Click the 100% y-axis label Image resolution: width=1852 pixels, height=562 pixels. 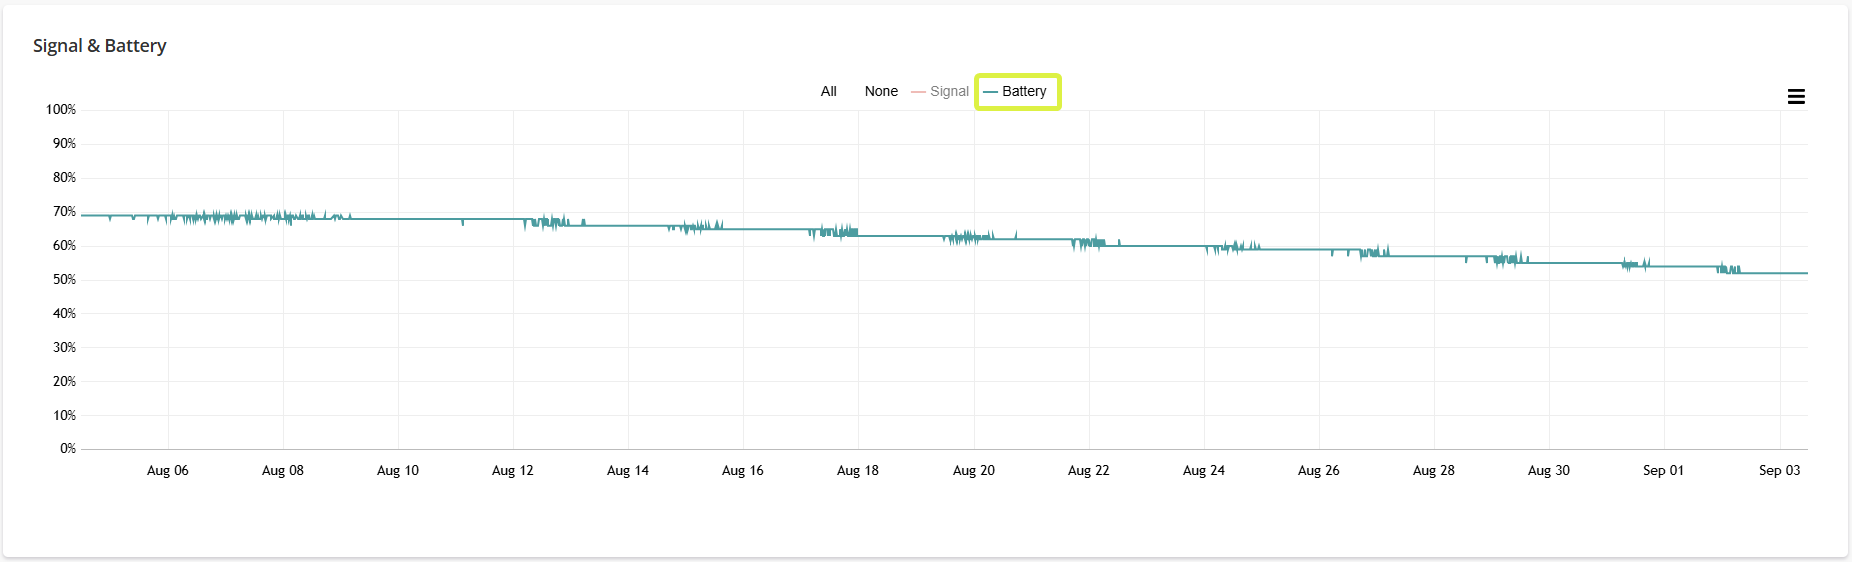(61, 110)
